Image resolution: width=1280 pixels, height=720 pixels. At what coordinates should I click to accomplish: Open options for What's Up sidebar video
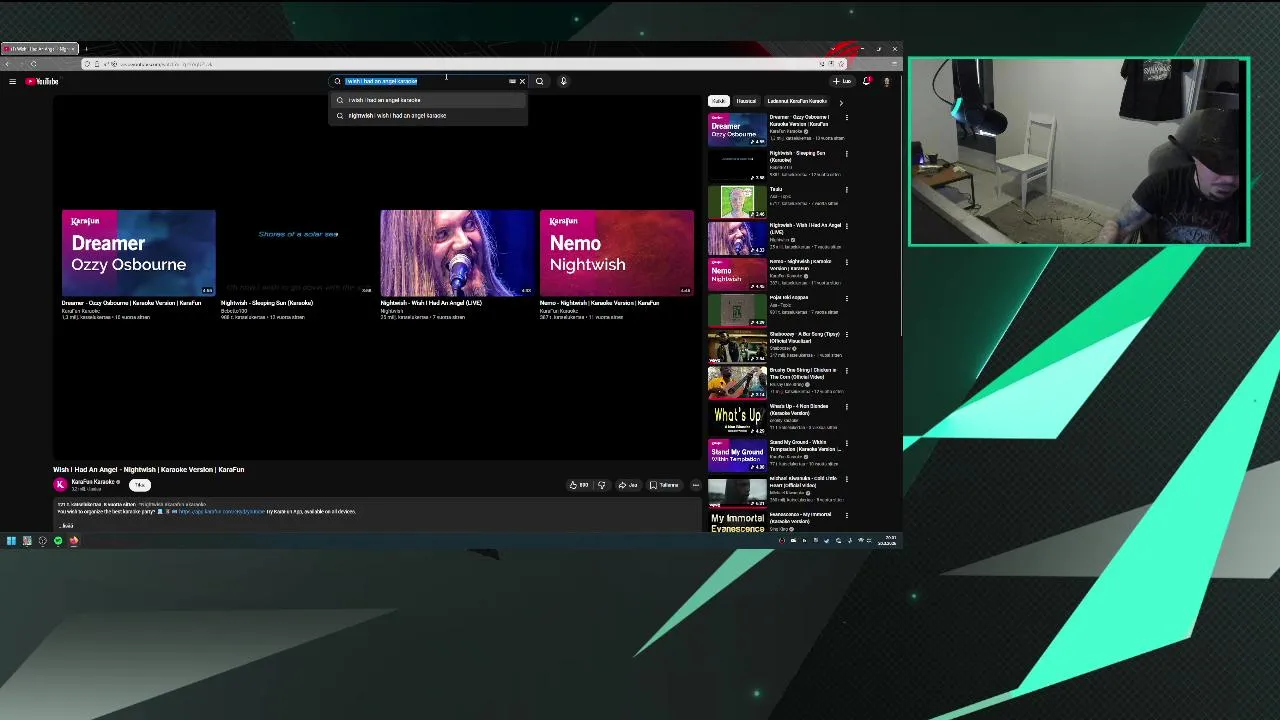pos(846,407)
